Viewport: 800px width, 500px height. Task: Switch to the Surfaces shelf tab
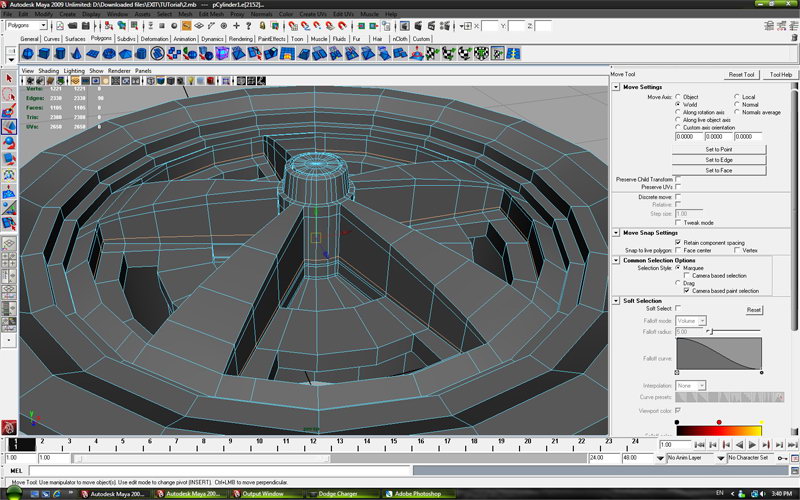click(x=76, y=39)
